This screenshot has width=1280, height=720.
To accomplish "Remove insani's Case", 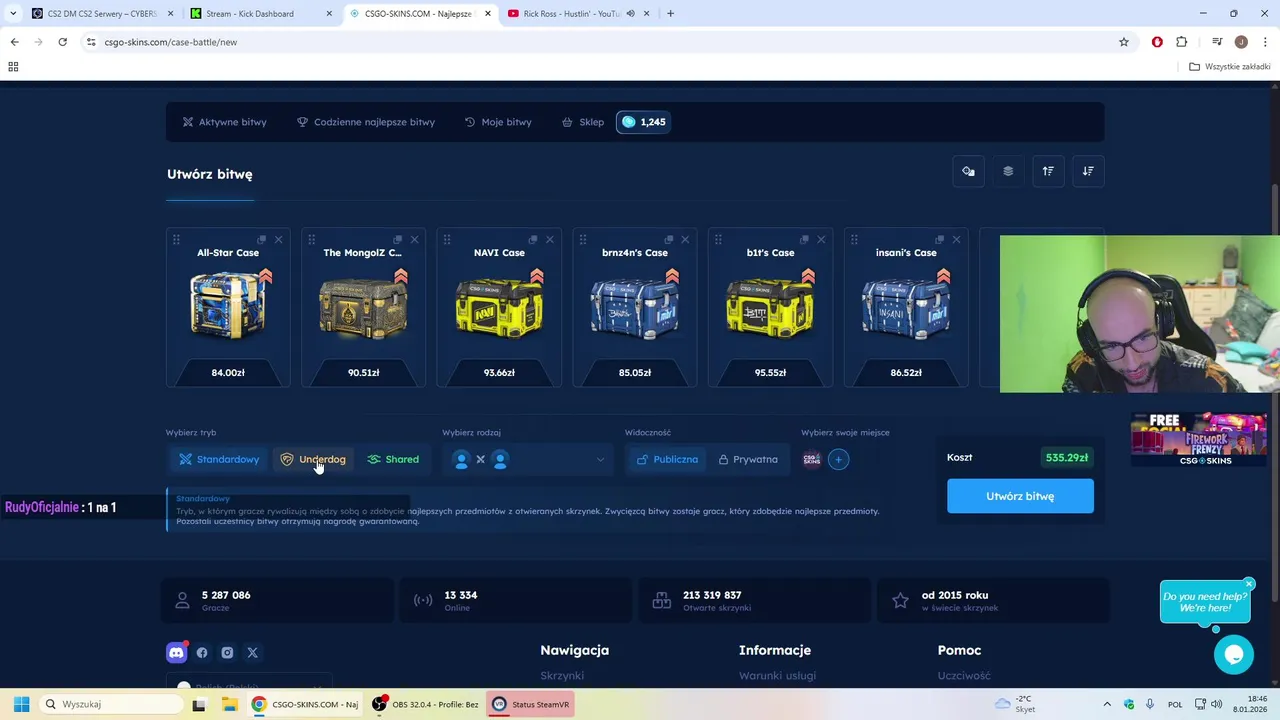I will coord(956,240).
